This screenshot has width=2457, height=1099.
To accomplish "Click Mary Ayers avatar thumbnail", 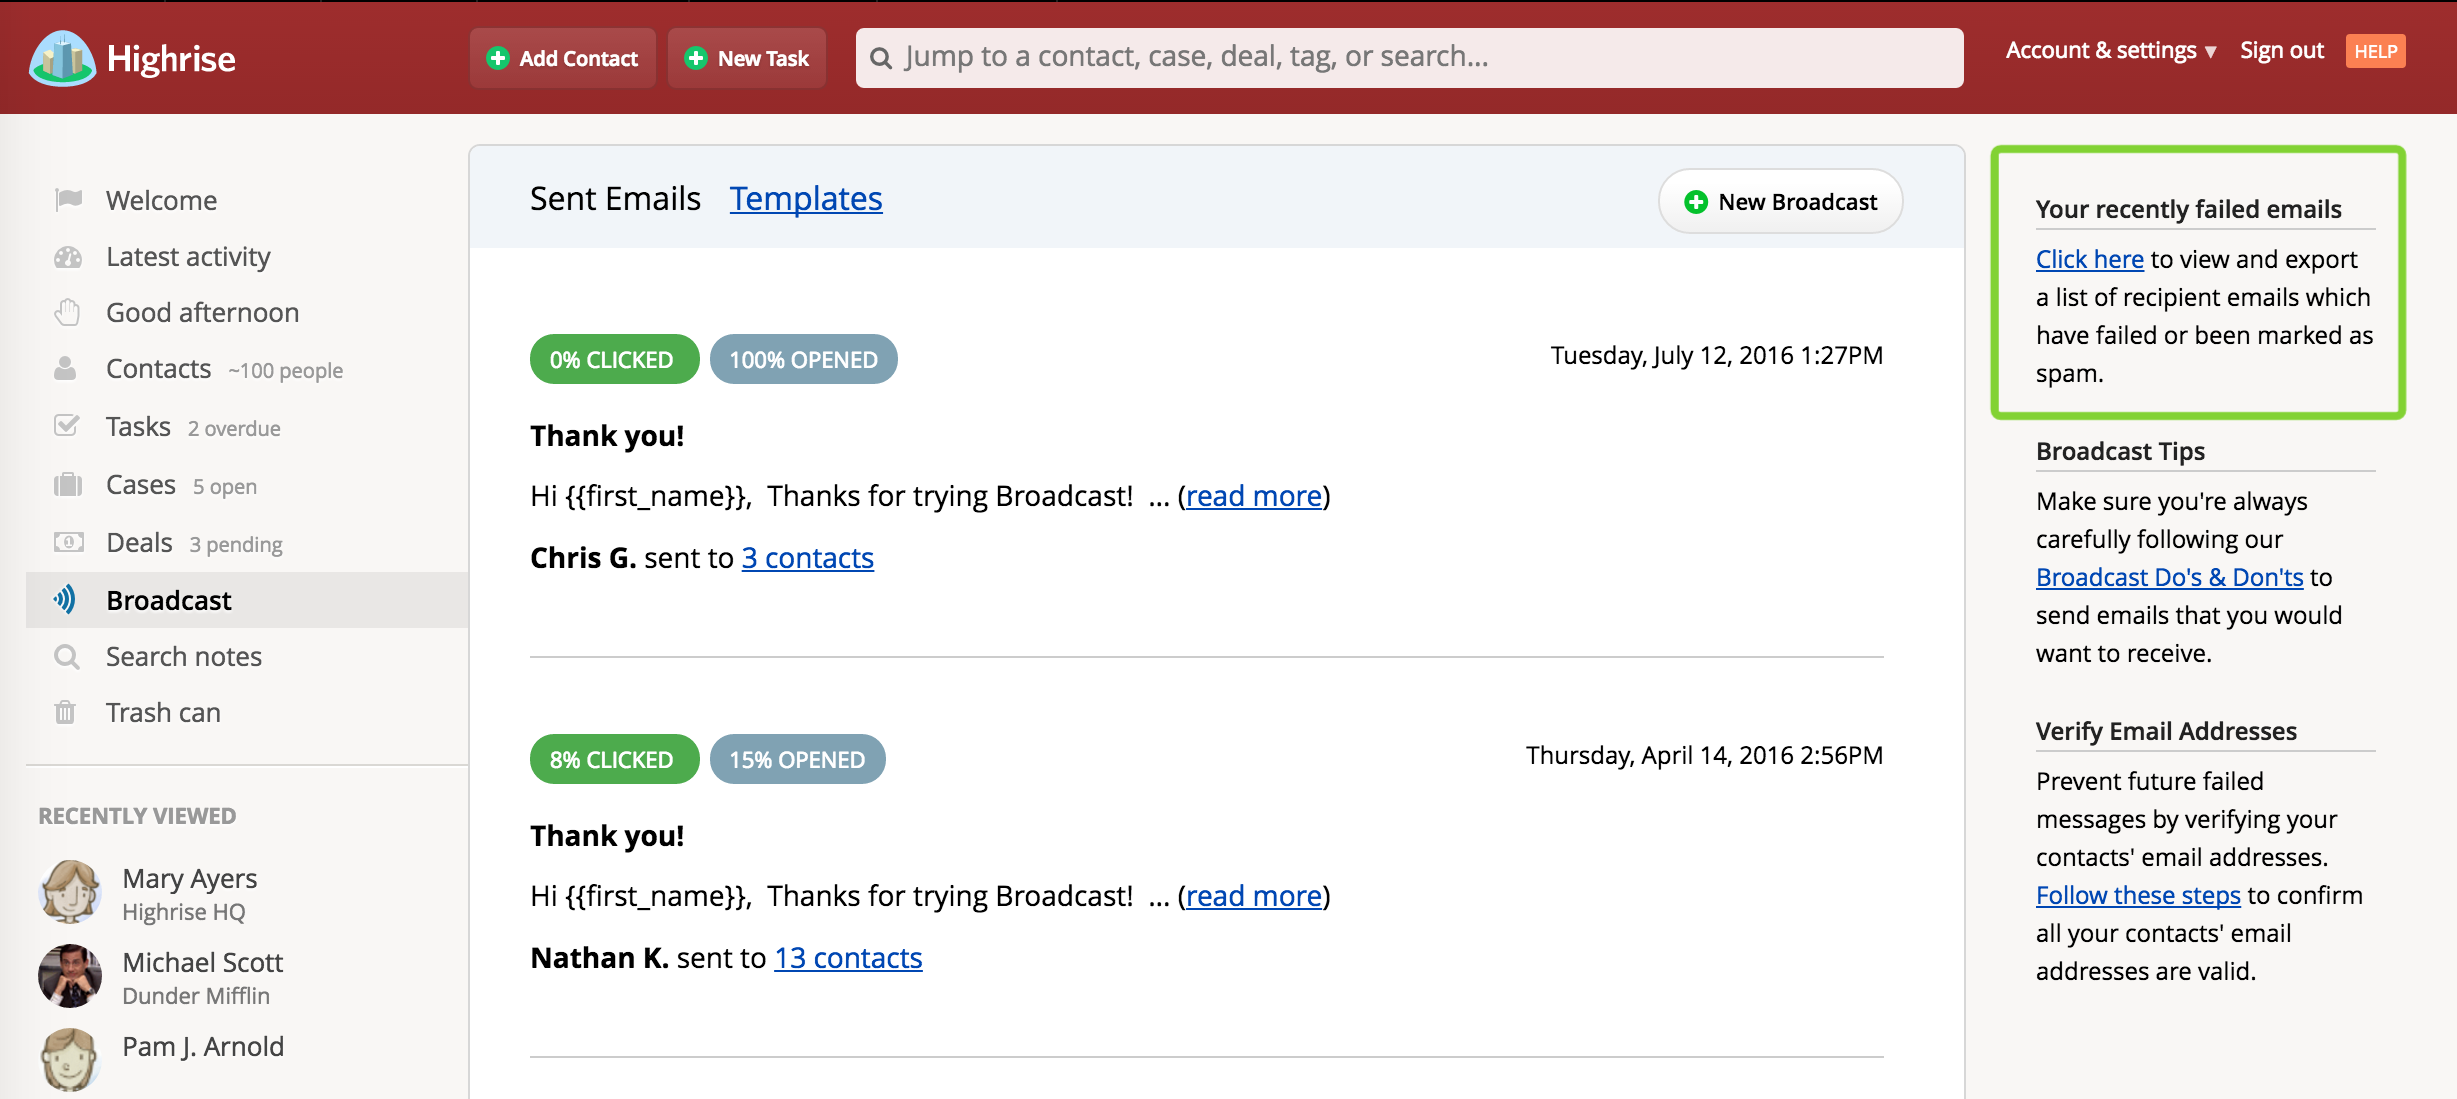I will (70, 892).
